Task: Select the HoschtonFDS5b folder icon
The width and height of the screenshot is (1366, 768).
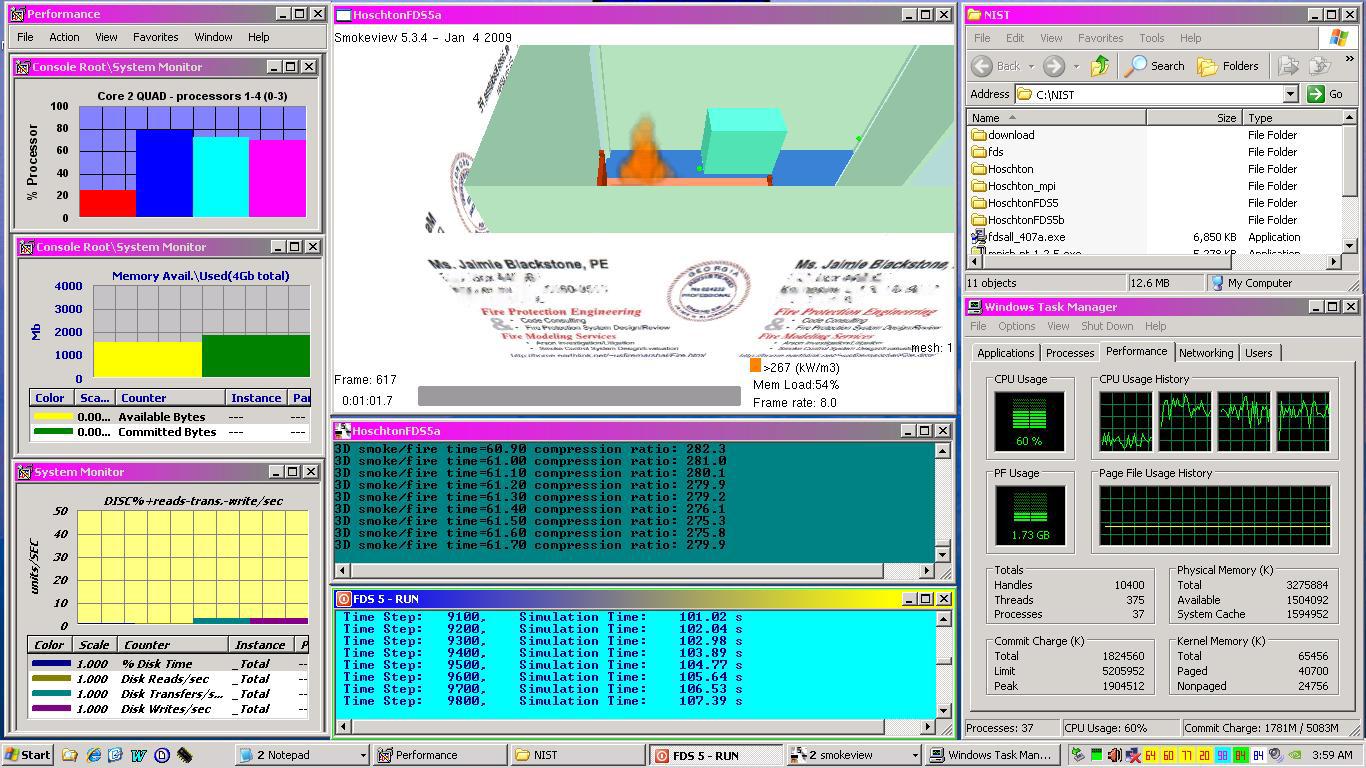Action: (979, 220)
